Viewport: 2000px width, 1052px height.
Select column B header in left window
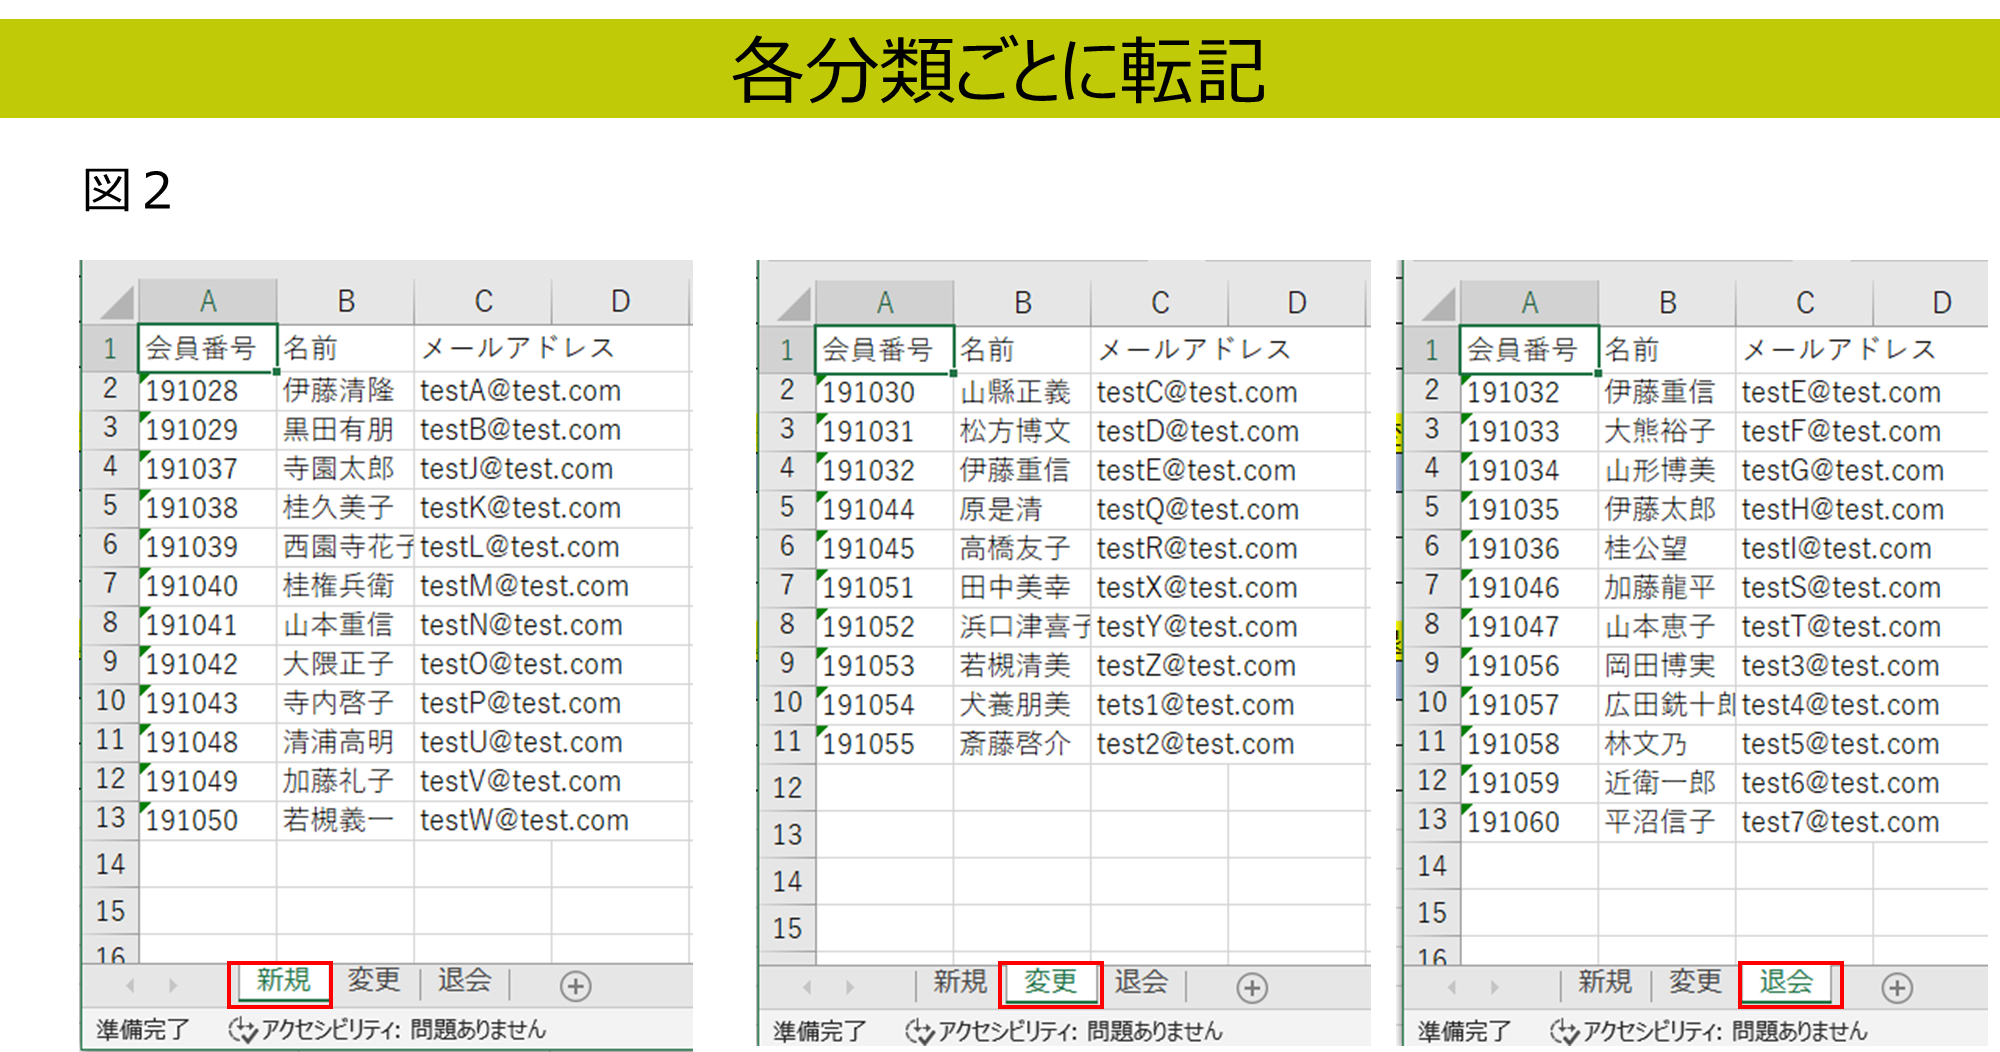coord(346,301)
